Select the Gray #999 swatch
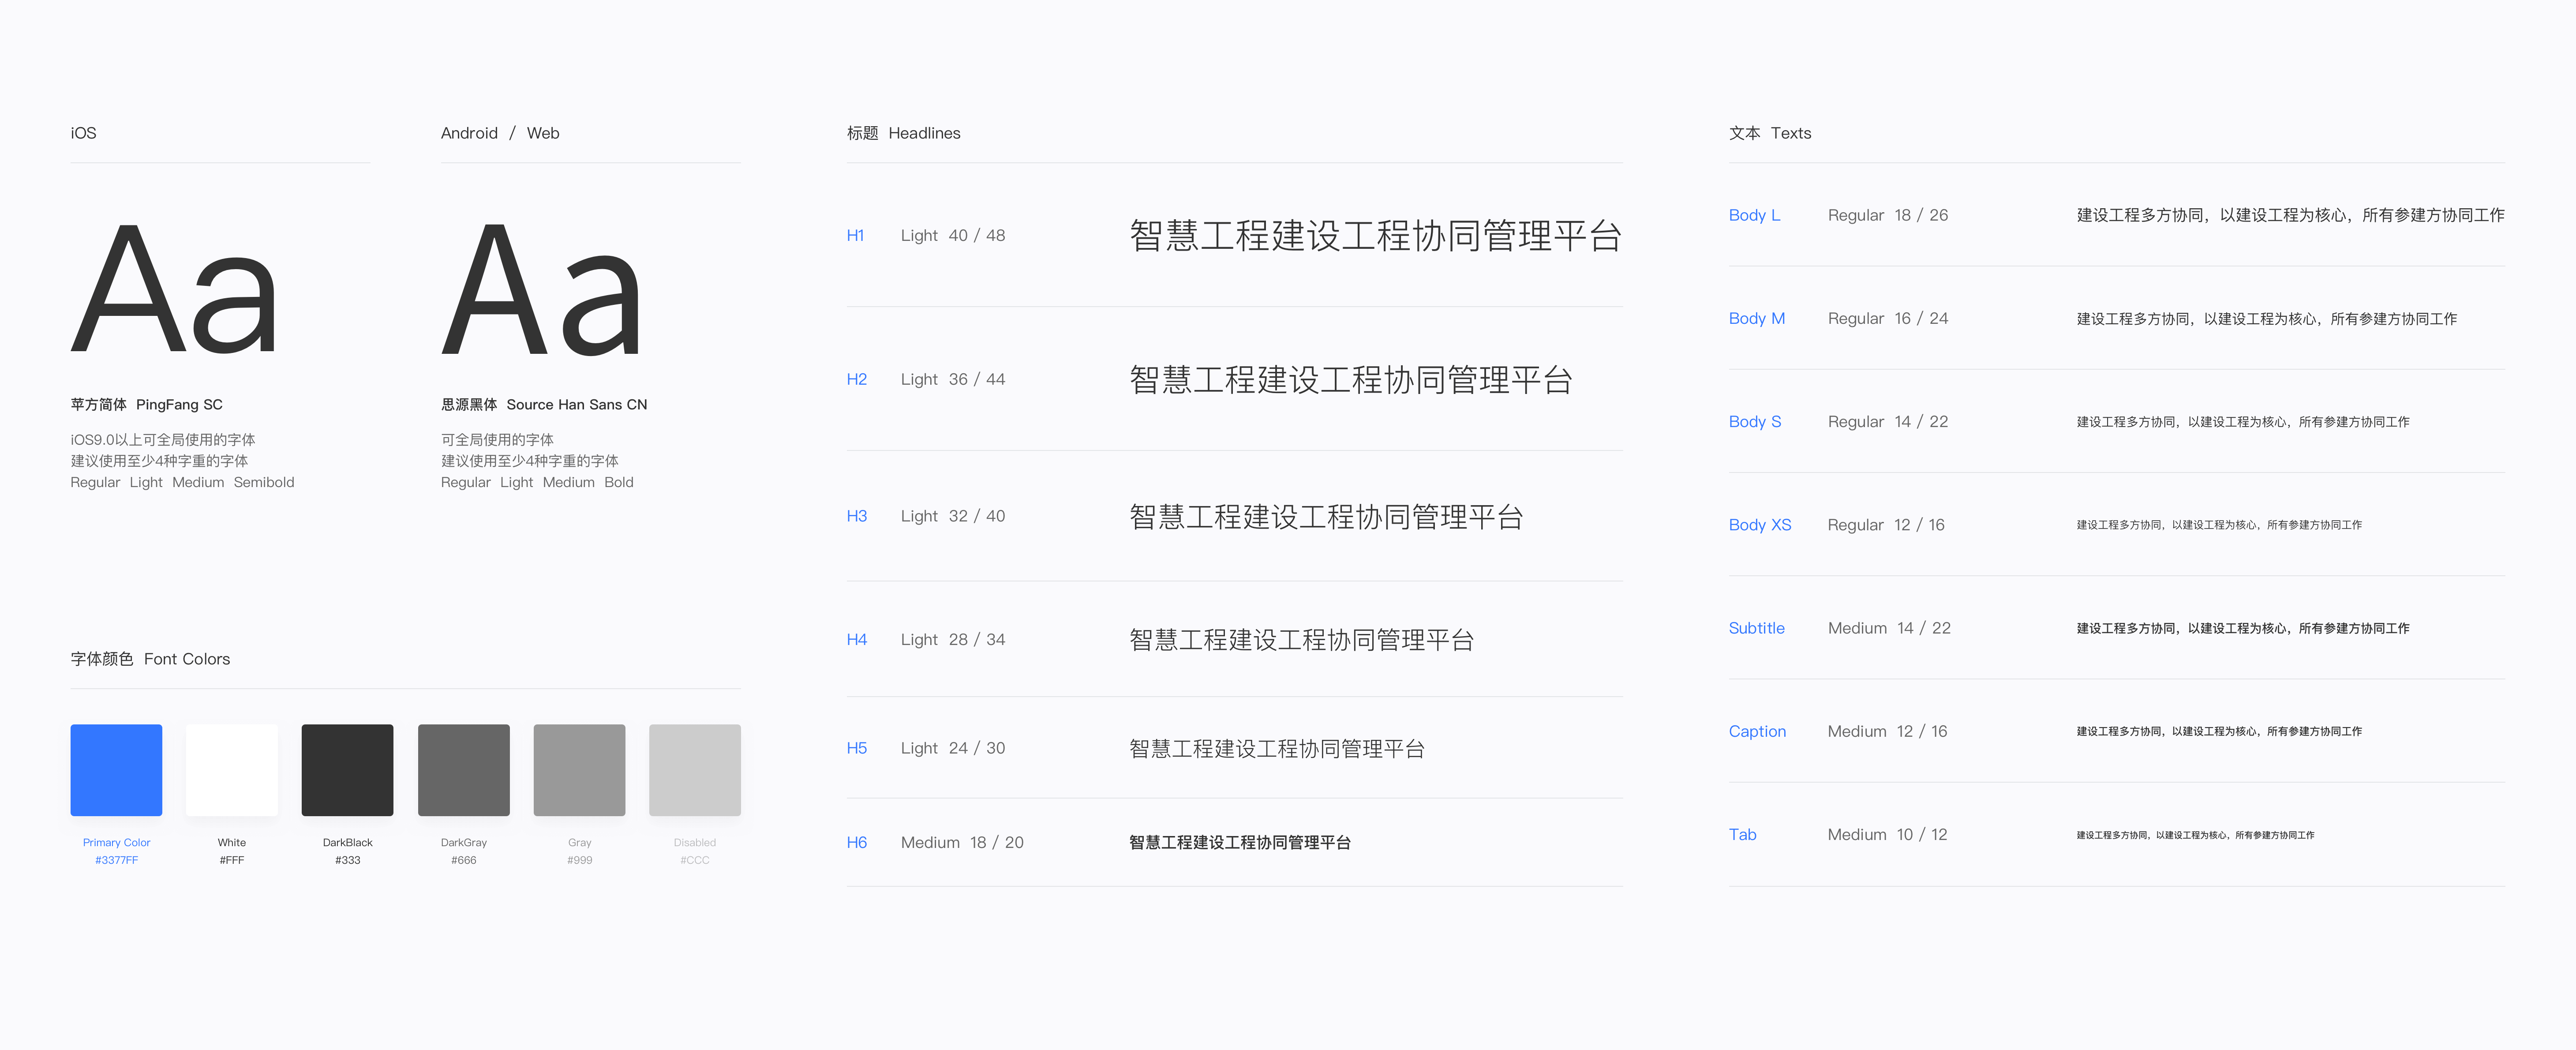Viewport: 2576px width, 1050px height. [579, 770]
